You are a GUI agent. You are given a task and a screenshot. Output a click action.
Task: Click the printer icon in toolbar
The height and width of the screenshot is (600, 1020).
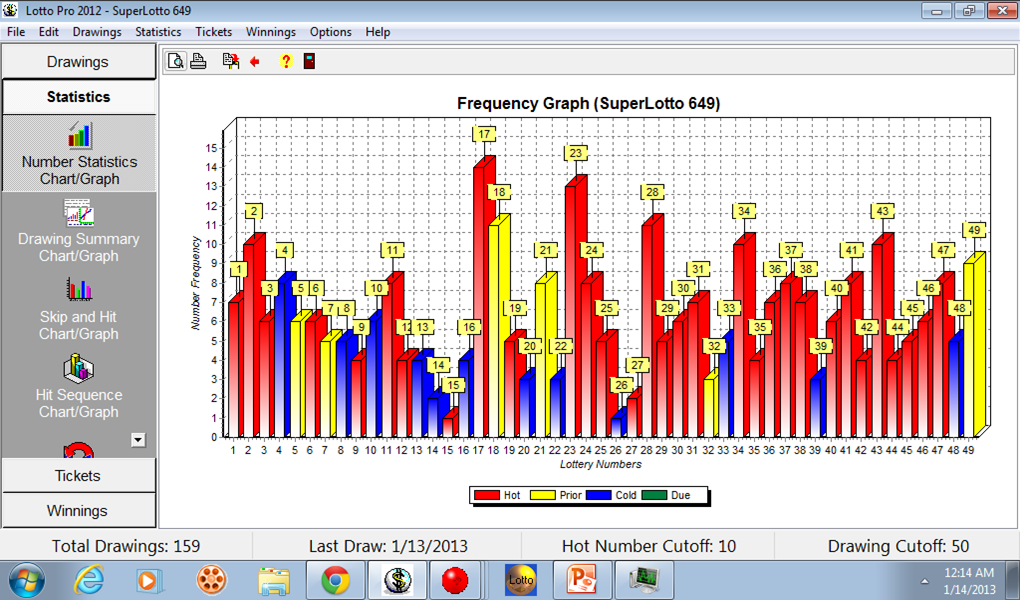point(198,61)
